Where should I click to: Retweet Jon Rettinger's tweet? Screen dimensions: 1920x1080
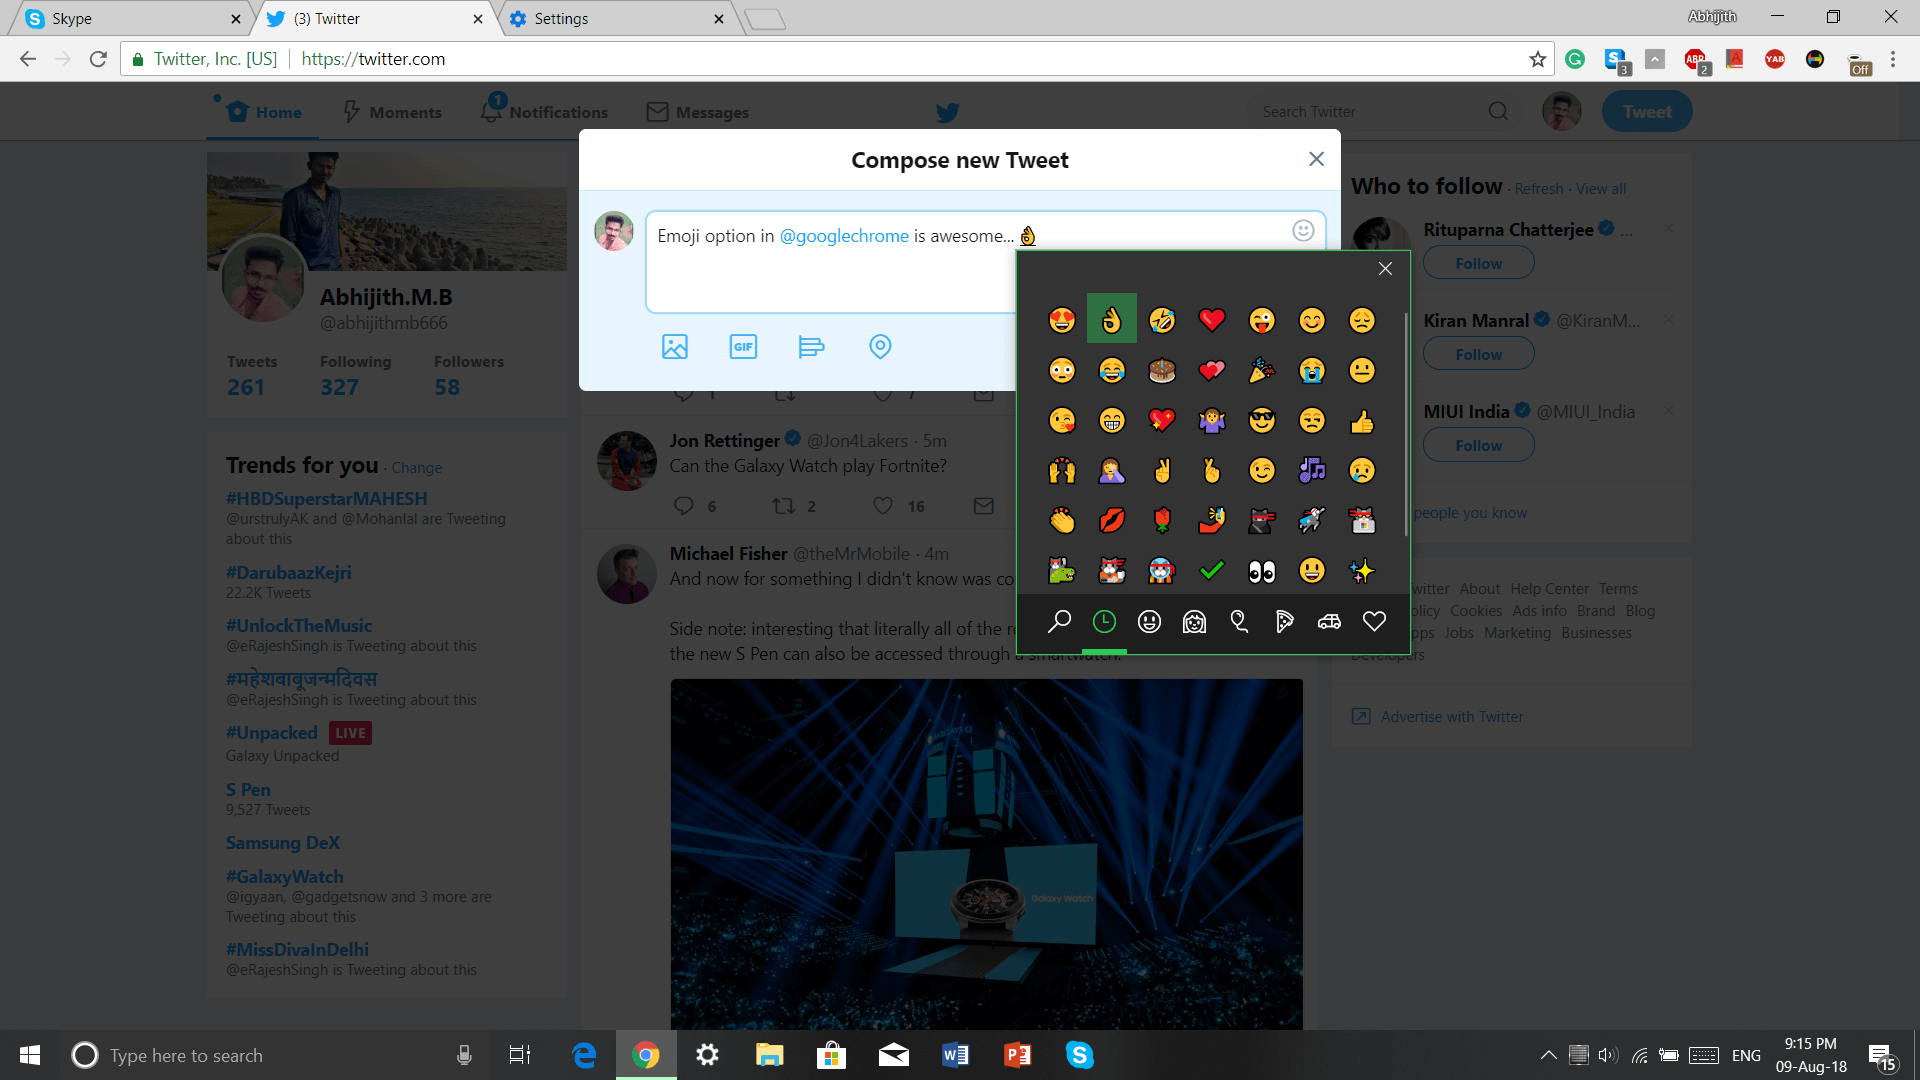tap(783, 506)
